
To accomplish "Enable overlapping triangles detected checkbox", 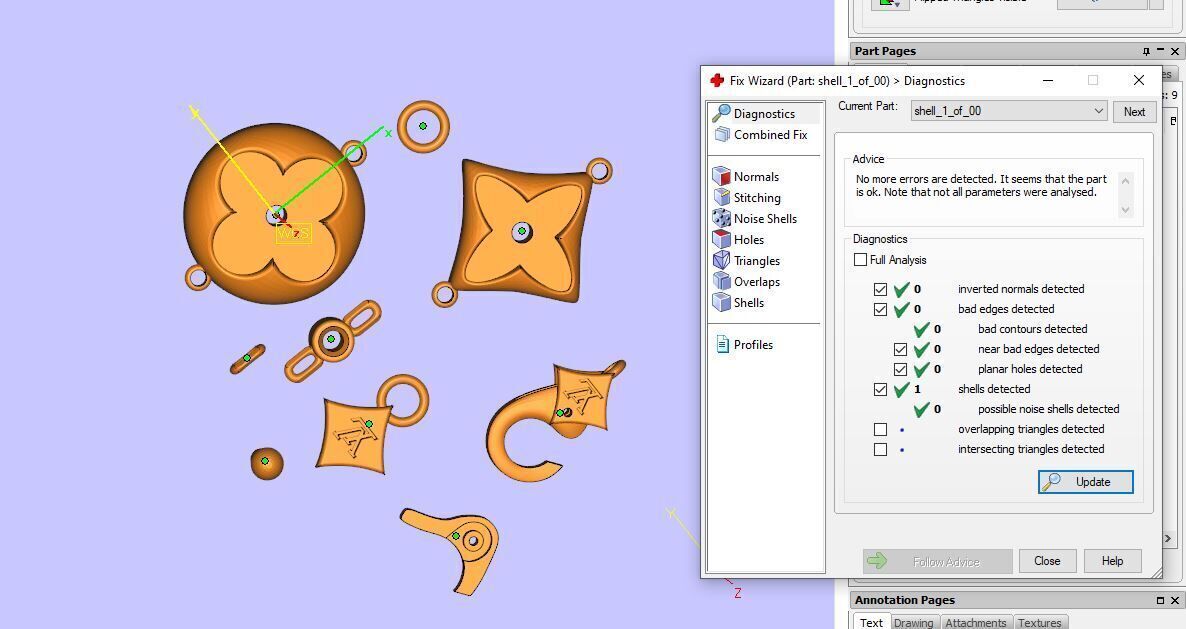I will click(x=880, y=429).
